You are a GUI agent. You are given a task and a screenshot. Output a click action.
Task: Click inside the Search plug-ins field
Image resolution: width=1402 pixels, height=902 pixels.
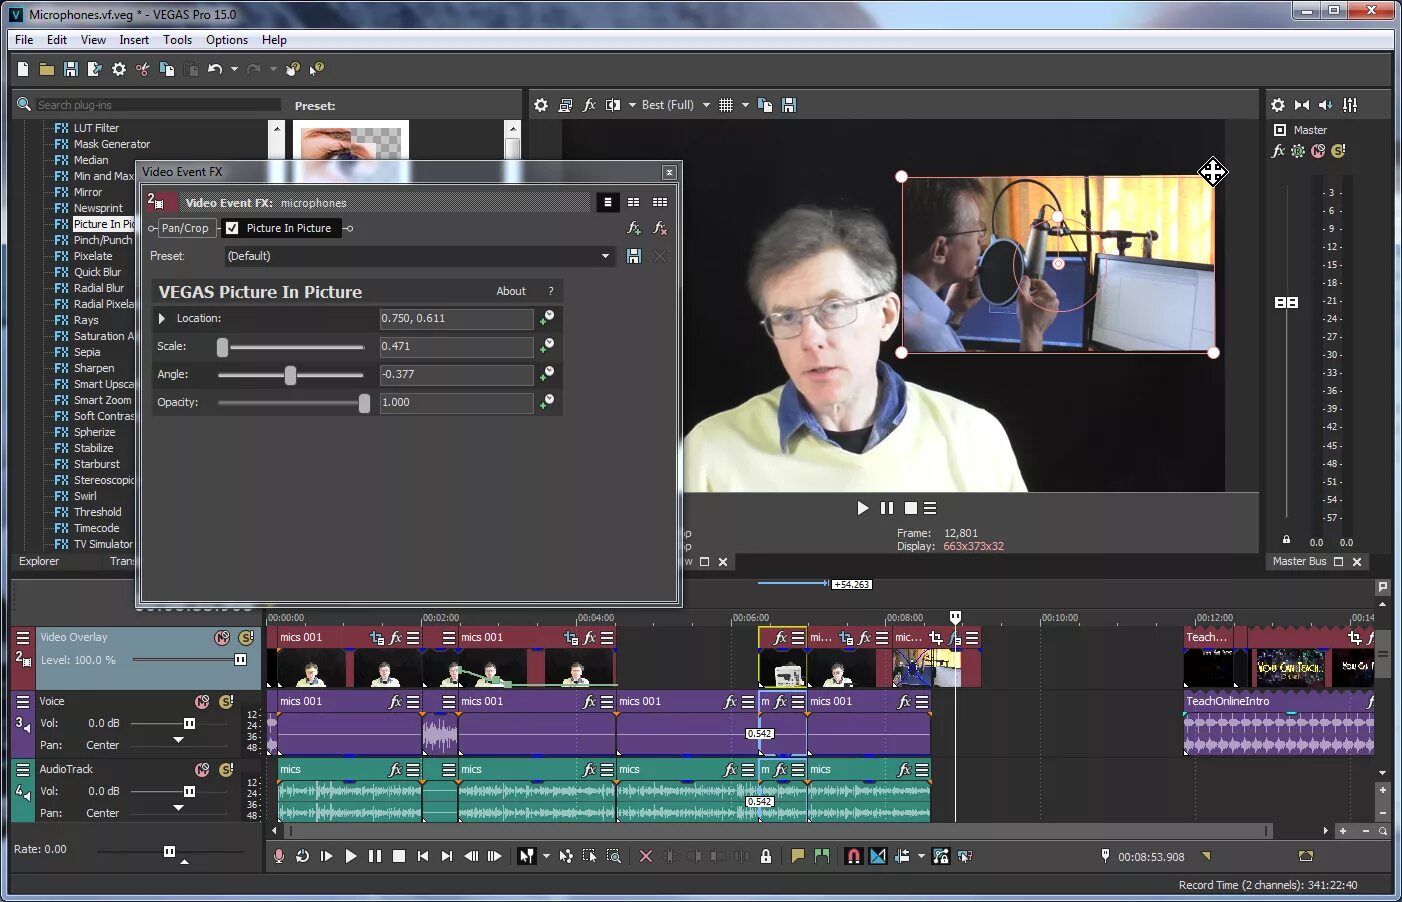coord(150,104)
